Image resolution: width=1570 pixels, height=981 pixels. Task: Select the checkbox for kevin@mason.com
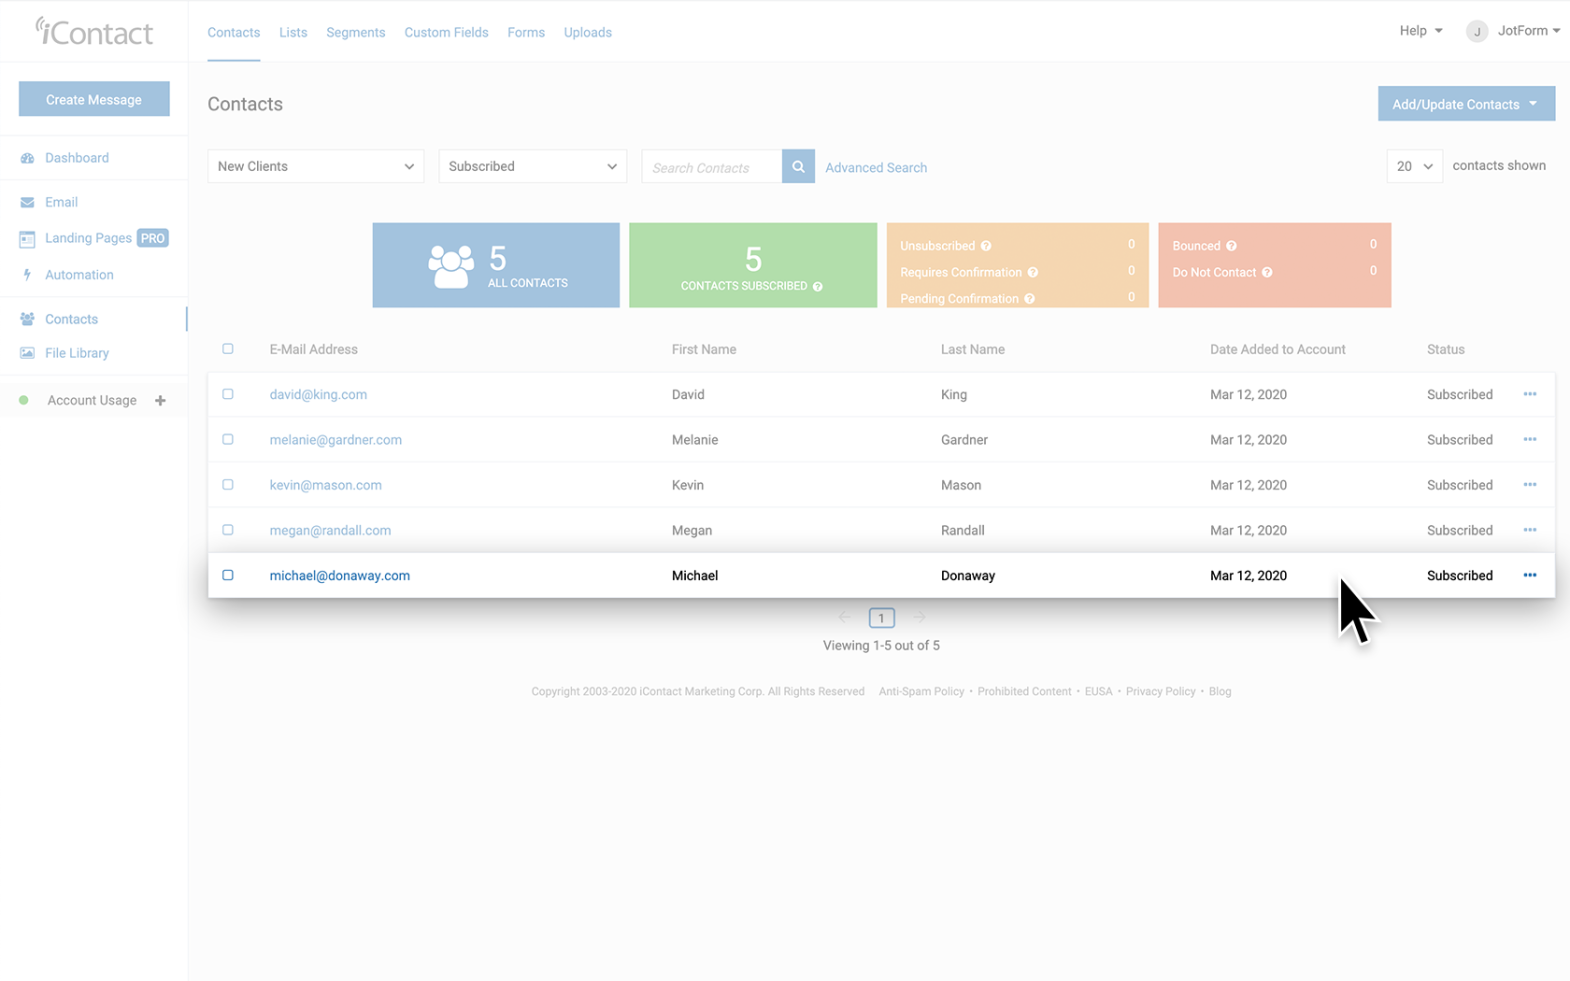click(x=228, y=485)
